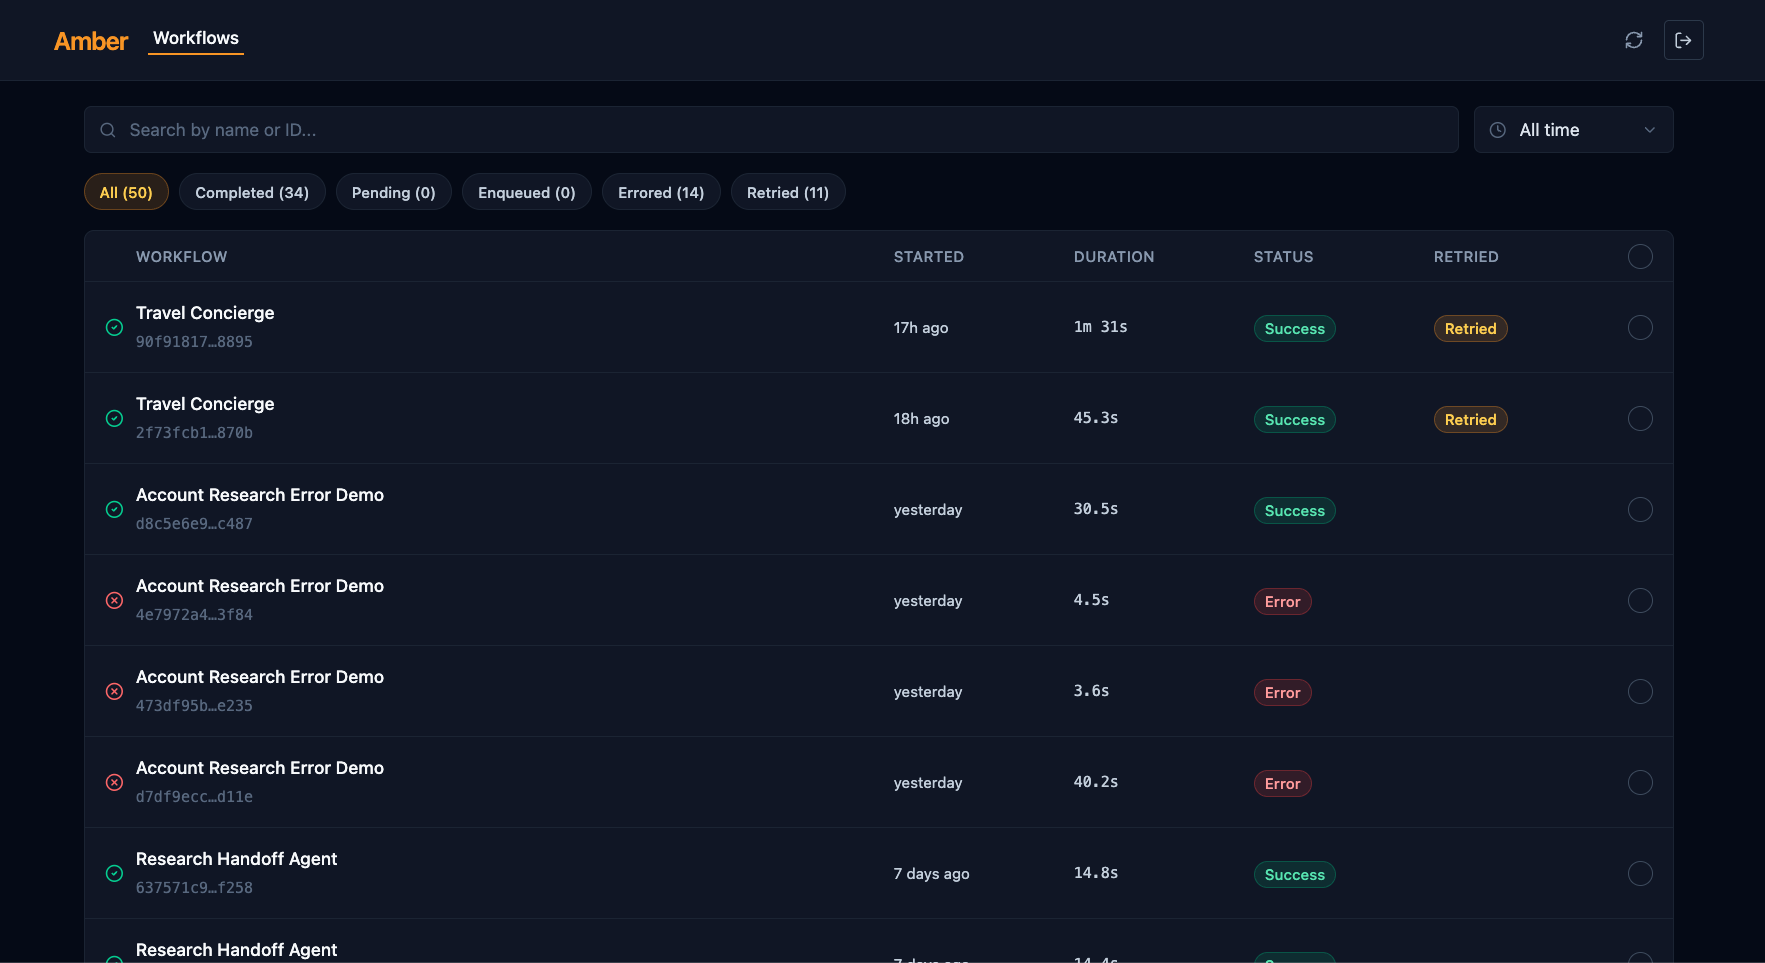The width and height of the screenshot is (1765, 963).
Task: Click the refresh icon in the header
Action: [1634, 40]
